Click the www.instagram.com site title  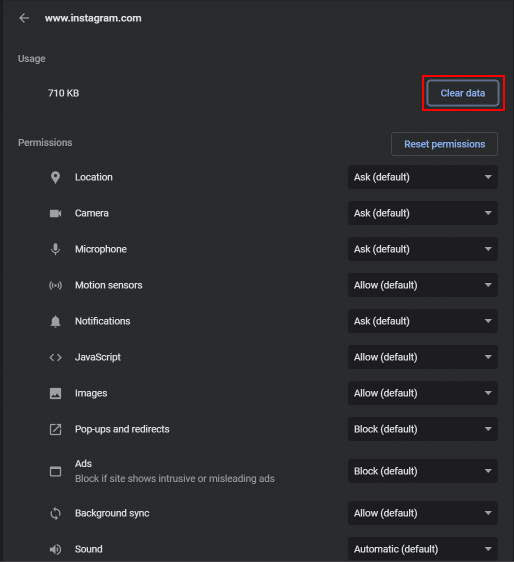point(93,18)
